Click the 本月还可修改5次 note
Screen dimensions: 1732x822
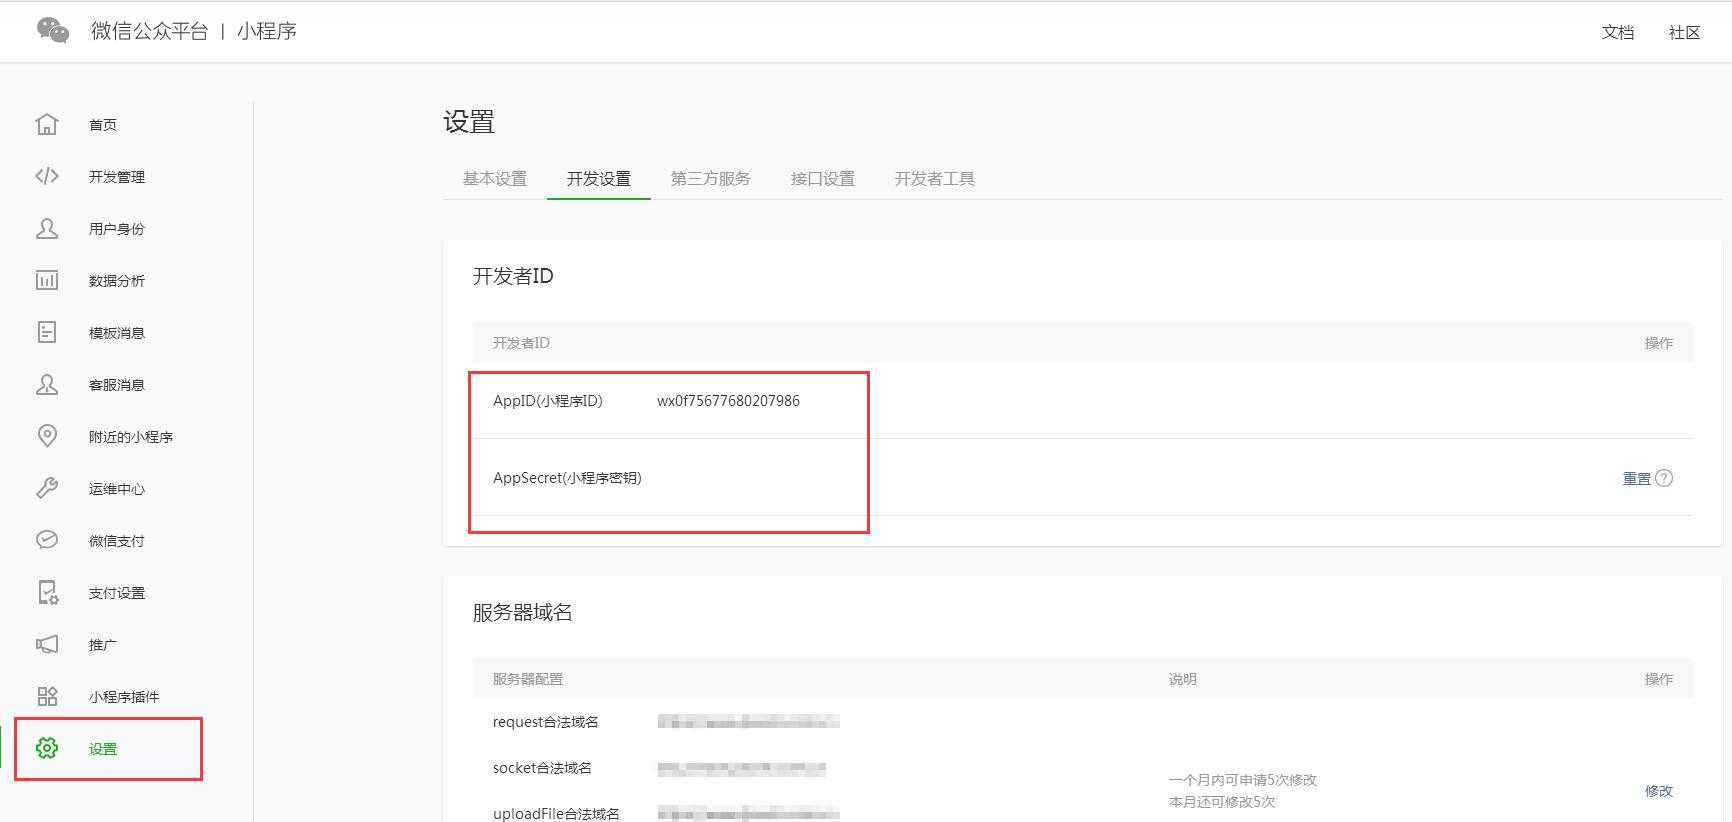pyautogui.click(x=1222, y=802)
